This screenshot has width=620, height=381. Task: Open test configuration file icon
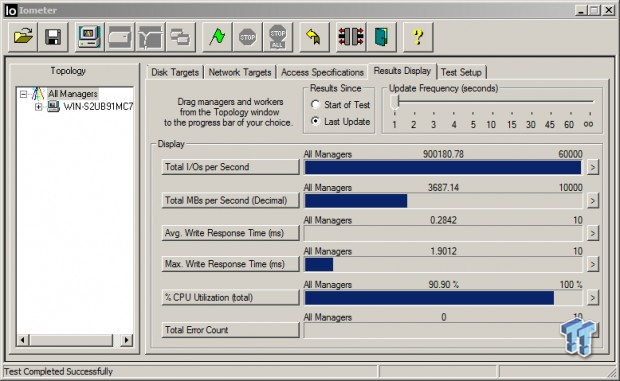click(x=23, y=37)
